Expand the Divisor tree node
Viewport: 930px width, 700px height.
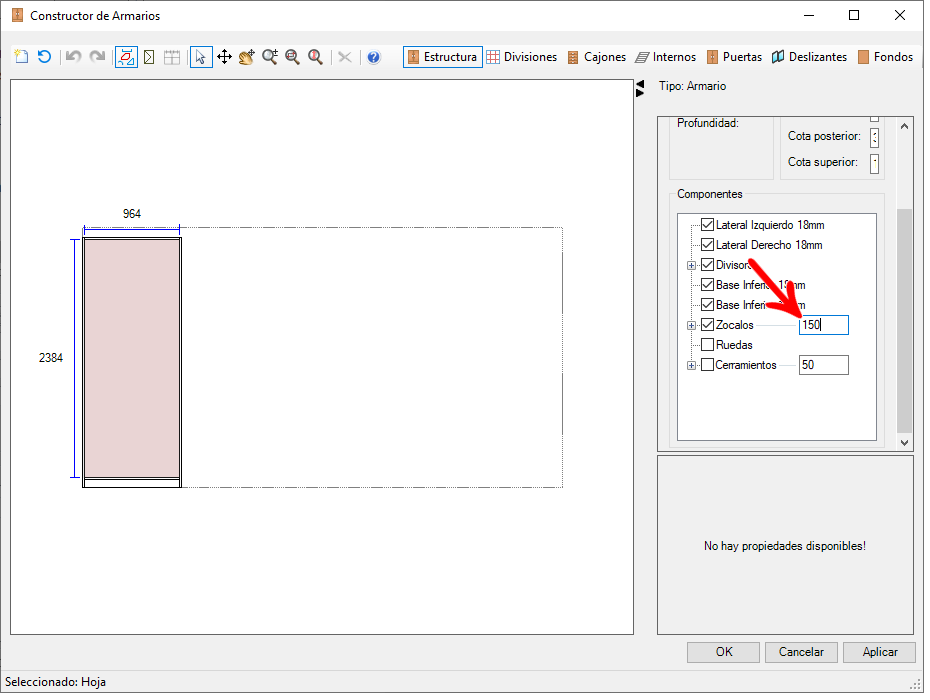(692, 265)
